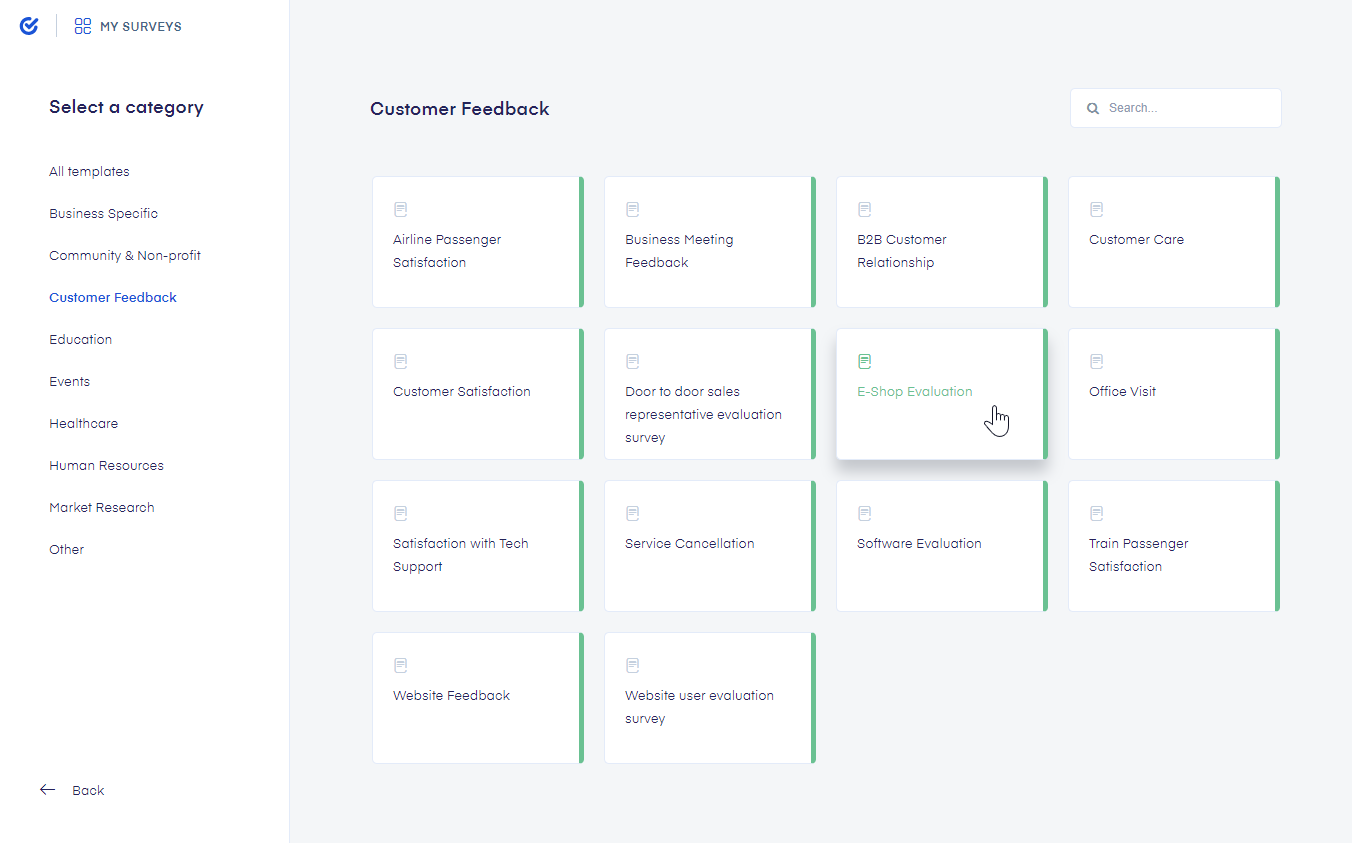The height and width of the screenshot is (843, 1352).
Task: Select the Business Specific category
Action: coord(104,213)
